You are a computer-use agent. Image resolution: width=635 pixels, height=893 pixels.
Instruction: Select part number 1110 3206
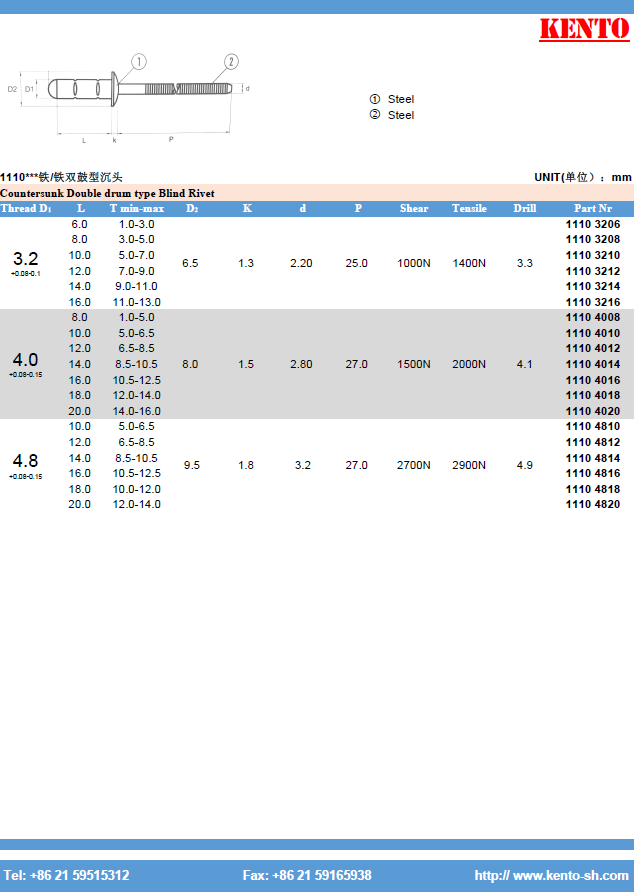click(x=593, y=224)
